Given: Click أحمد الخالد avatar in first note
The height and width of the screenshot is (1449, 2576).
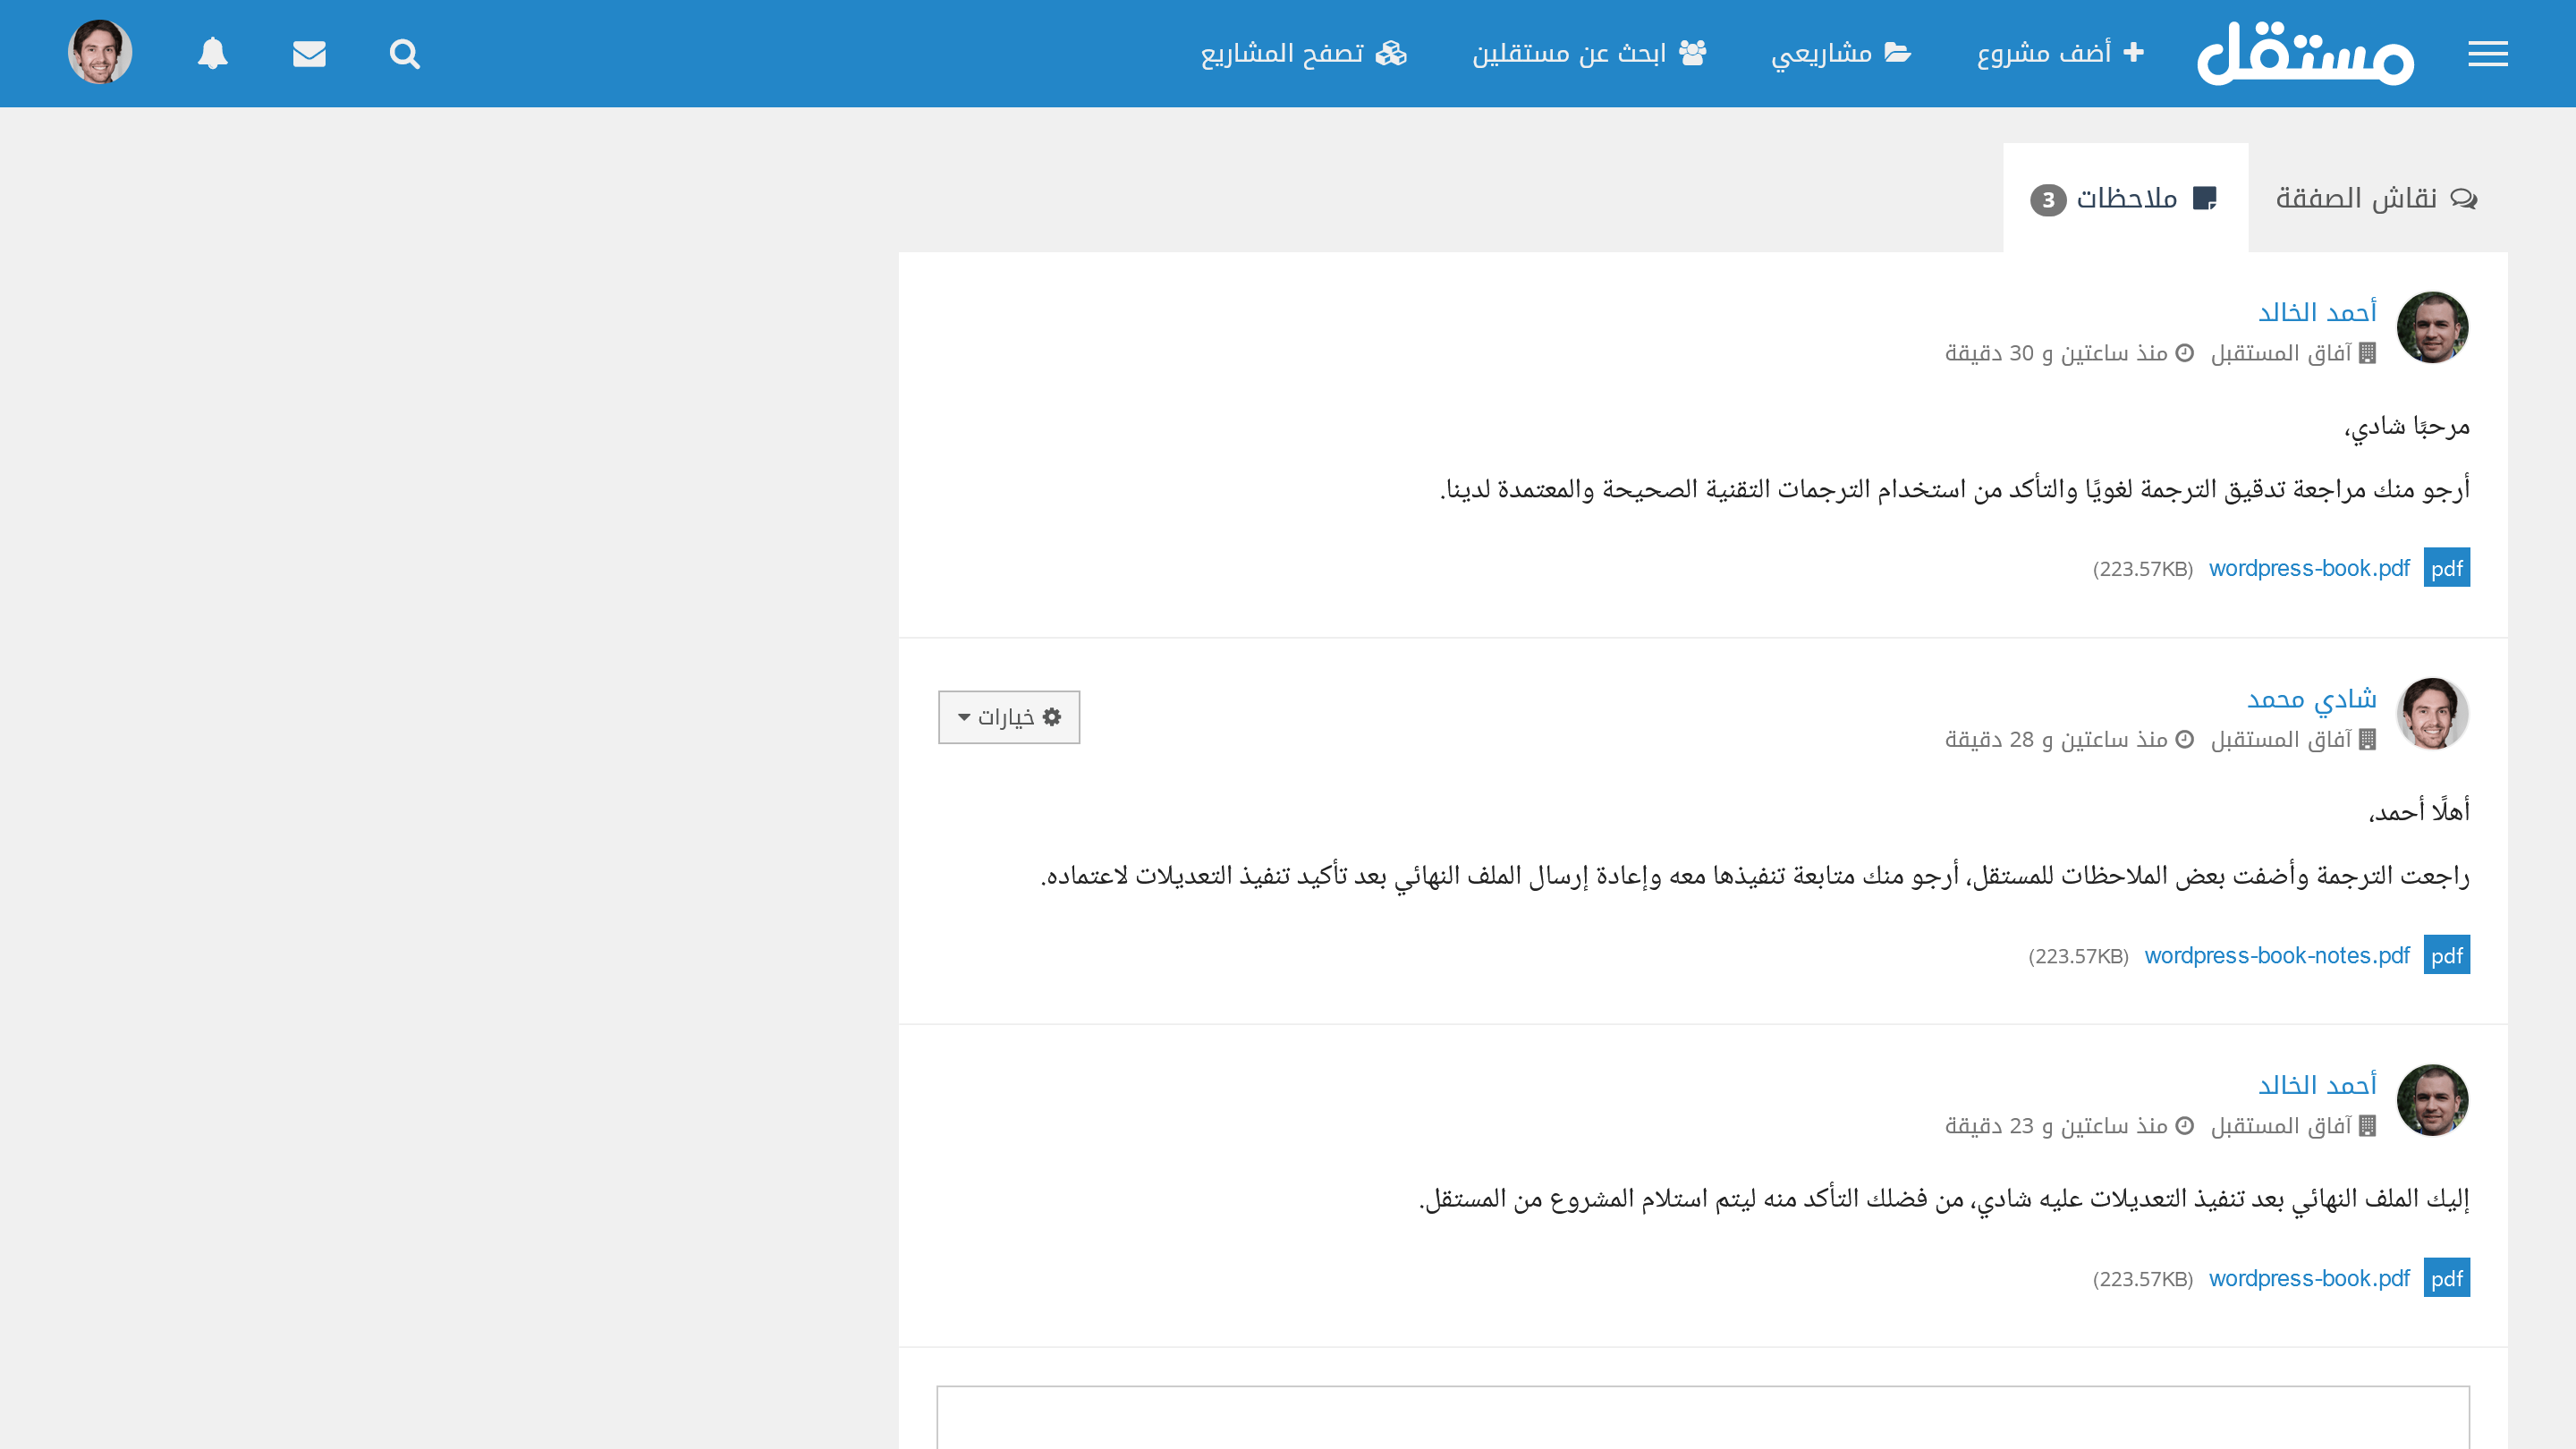Looking at the screenshot, I should pyautogui.click(x=2432, y=327).
